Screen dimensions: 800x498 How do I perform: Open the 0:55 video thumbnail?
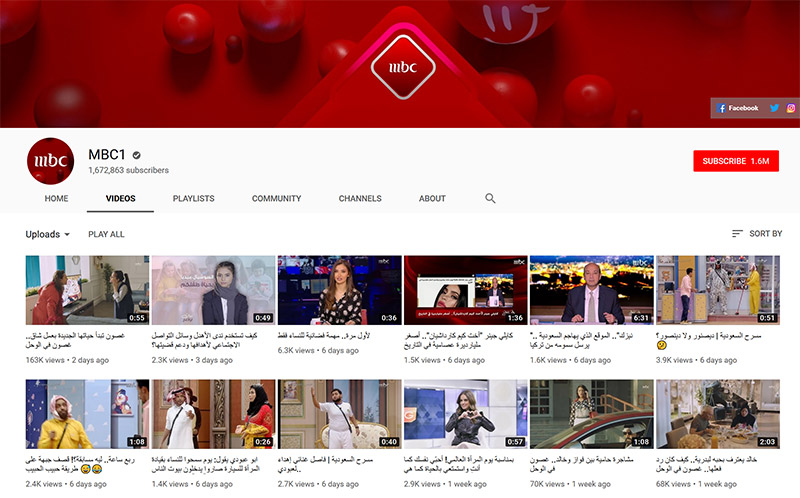(x=87, y=290)
